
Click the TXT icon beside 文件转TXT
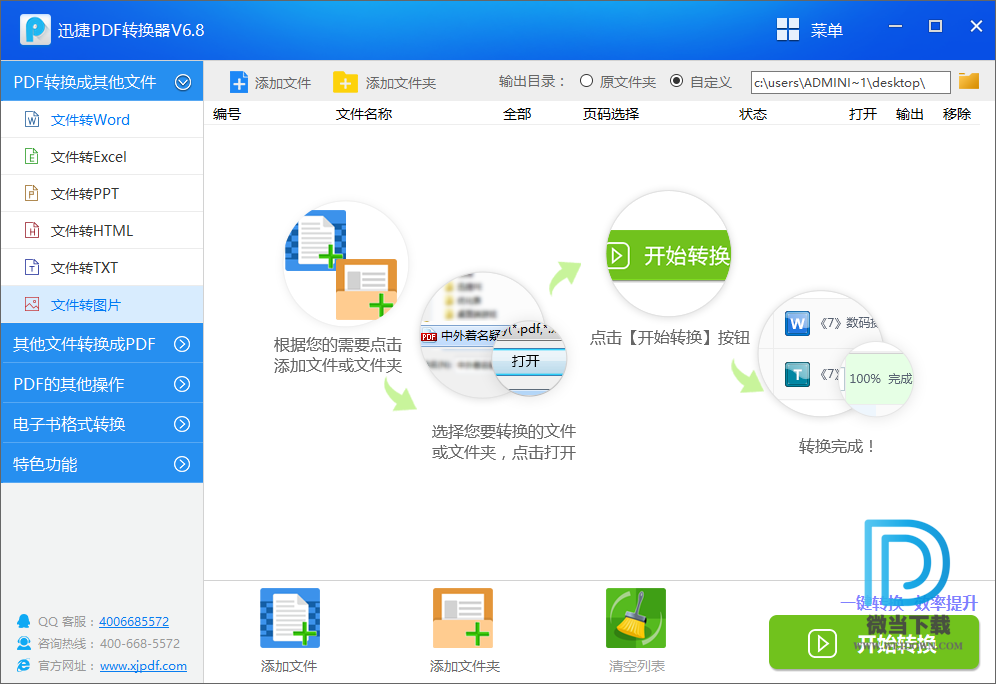[32, 267]
